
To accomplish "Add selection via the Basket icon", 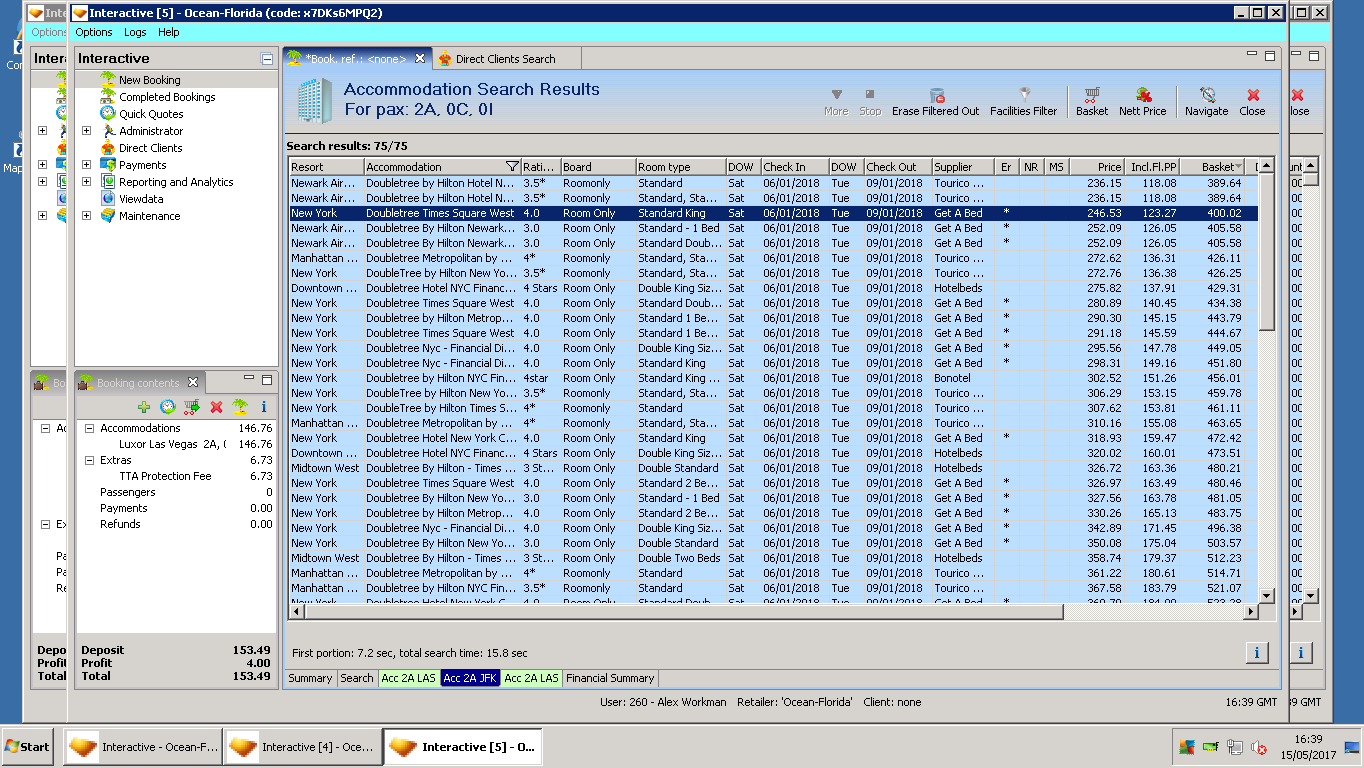I will pyautogui.click(x=1092, y=96).
